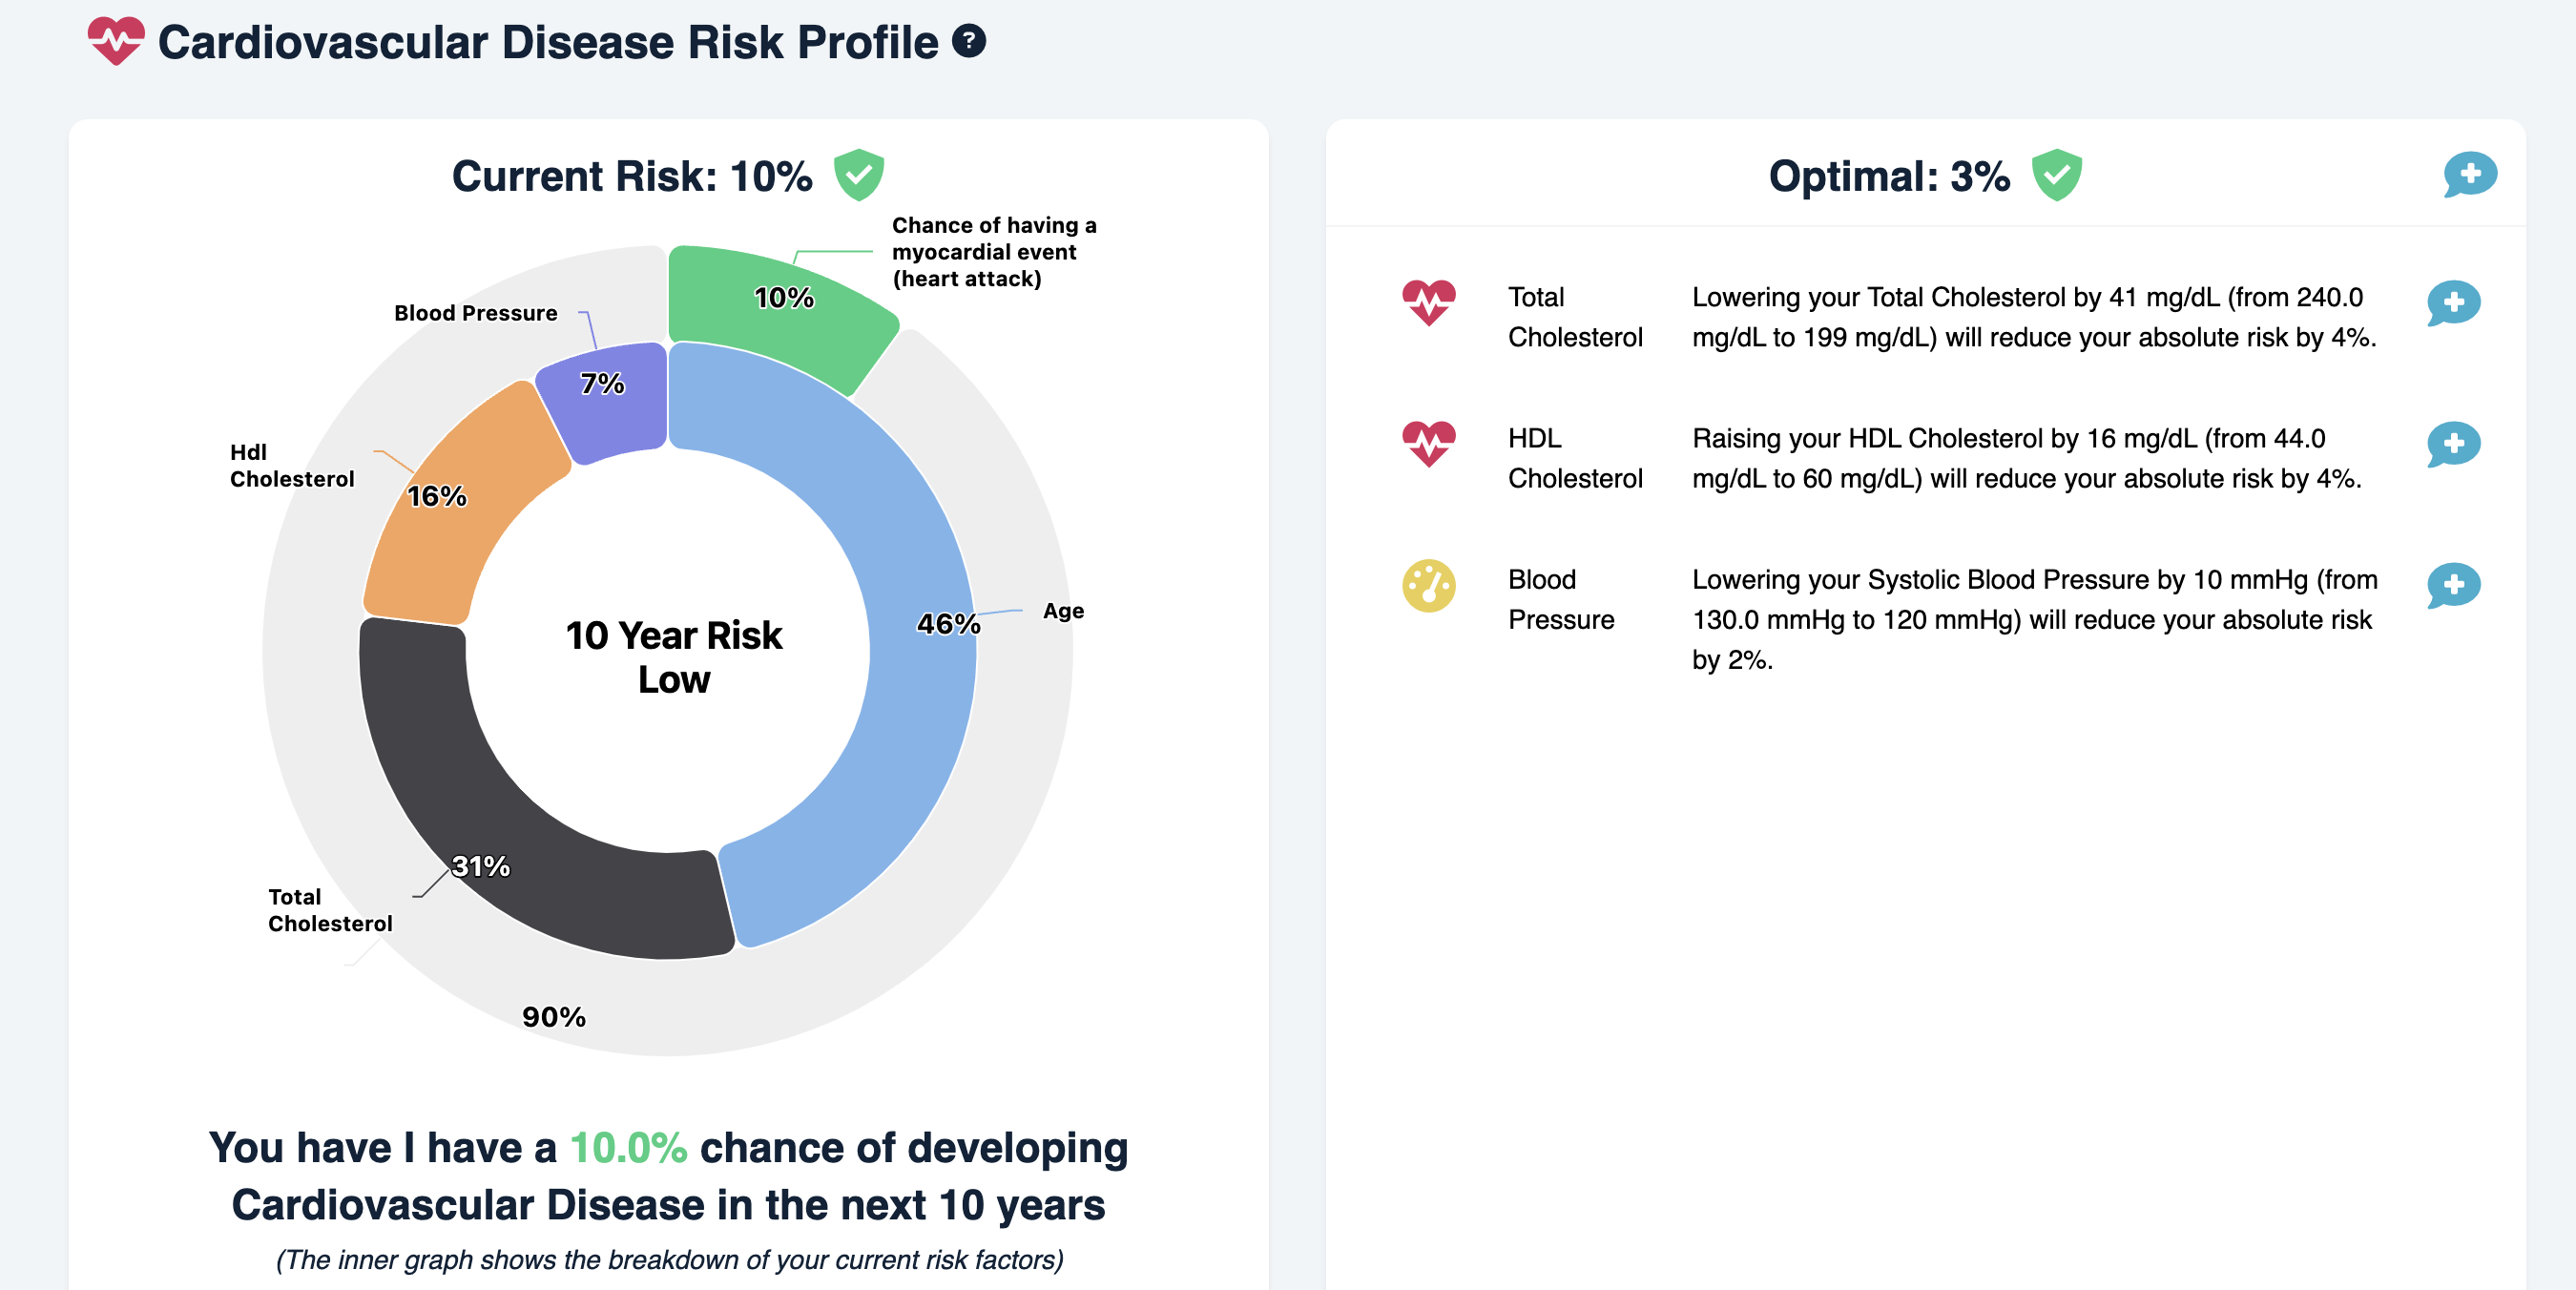Viewport: 2576px width, 1290px height.
Task: Expand the HDL Cholesterol recommendation plus bubble
Action: point(2453,444)
